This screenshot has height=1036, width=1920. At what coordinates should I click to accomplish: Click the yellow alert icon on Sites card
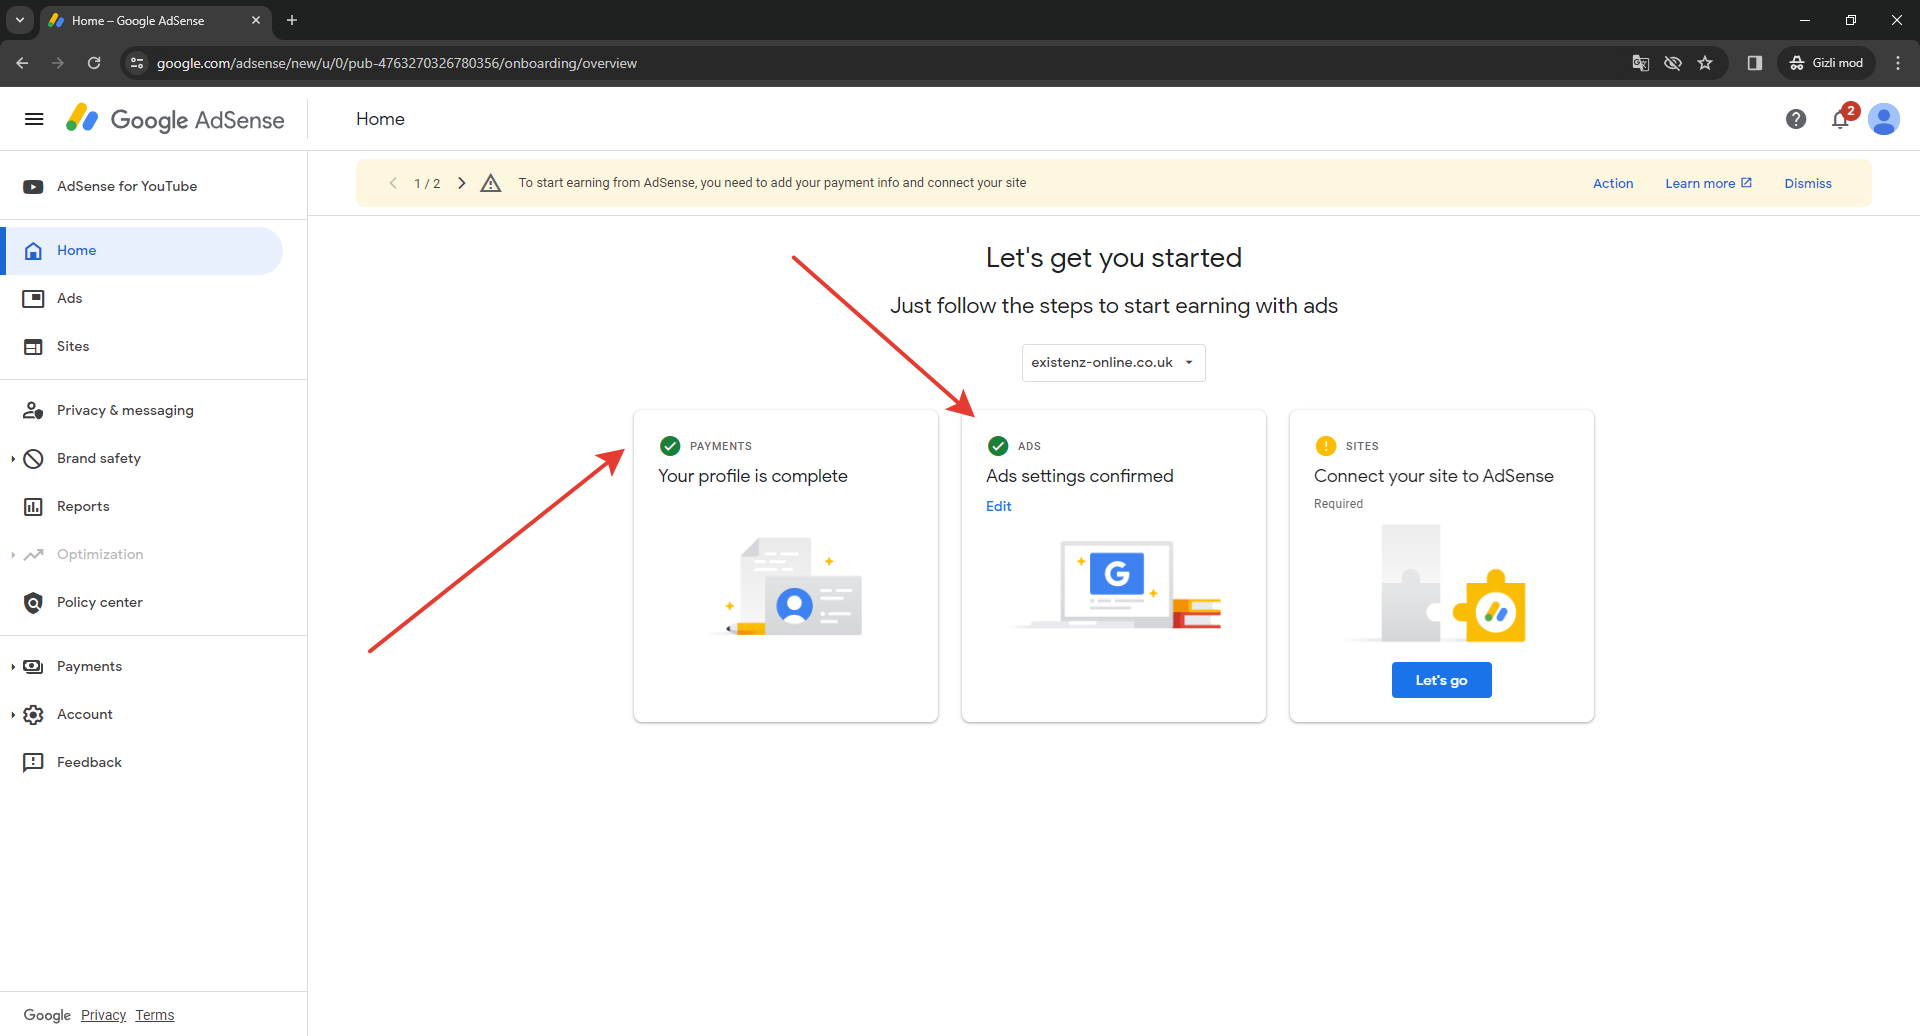coord(1326,446)
